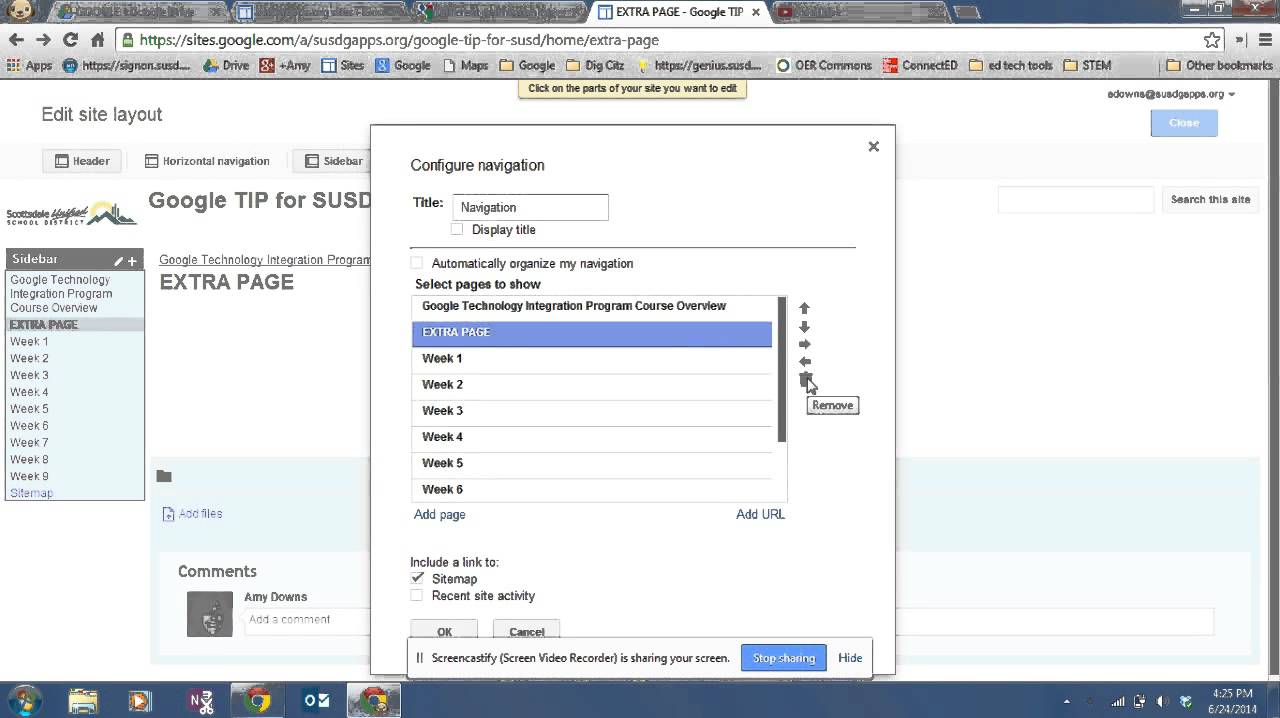
Task: Click the folder icon above Add files
Action: point(164,476)
